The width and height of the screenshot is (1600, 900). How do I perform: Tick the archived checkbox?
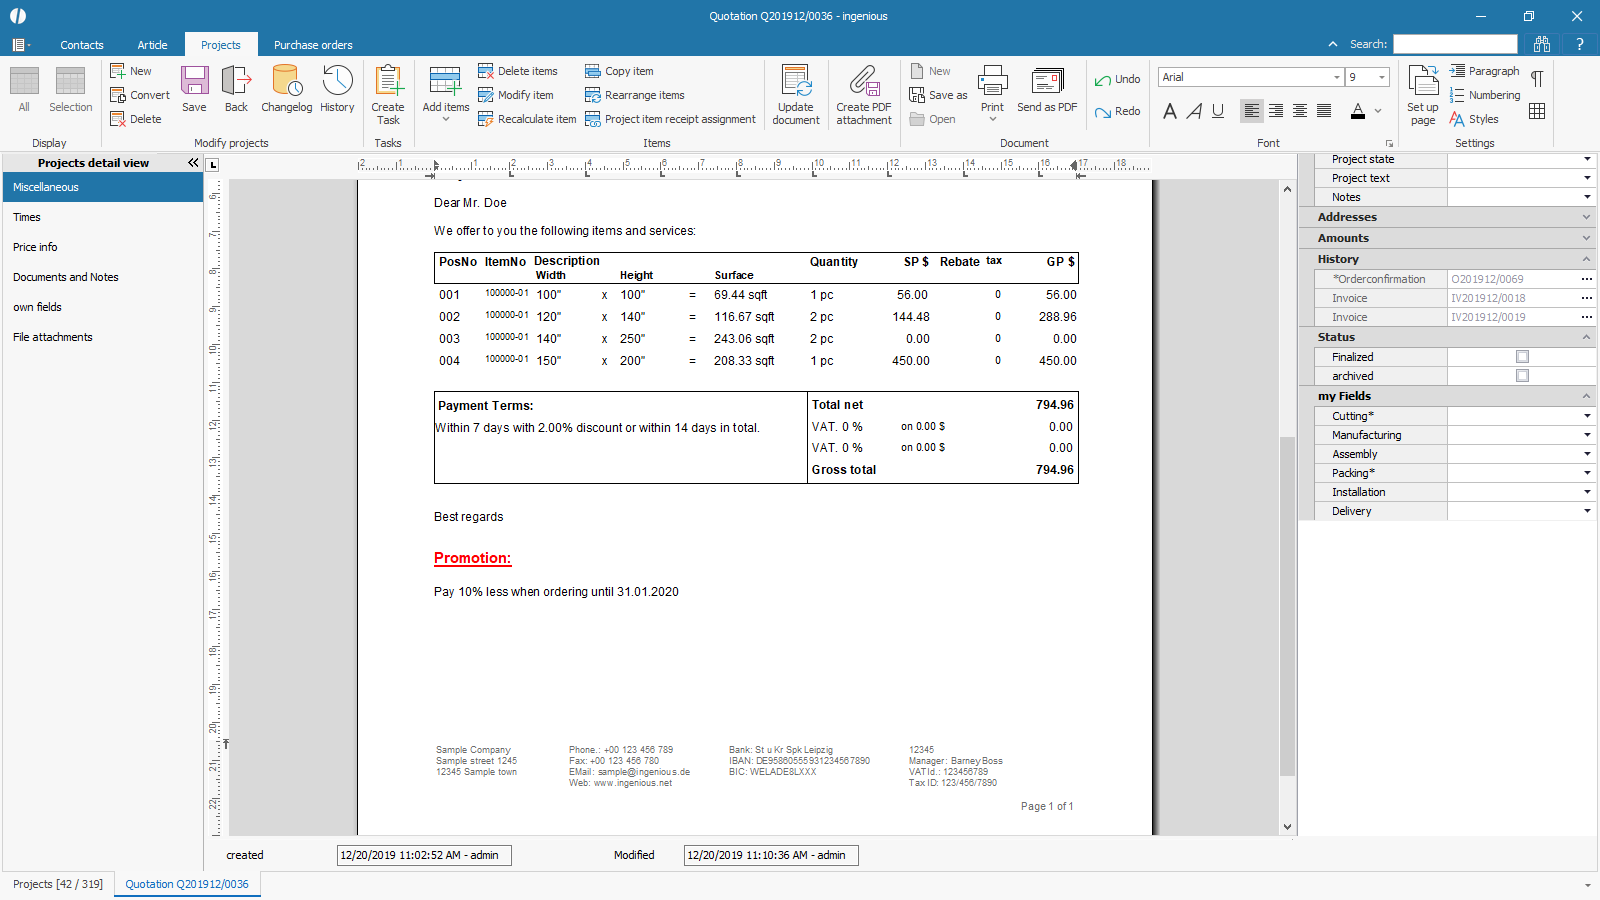tap(1522, 376)
